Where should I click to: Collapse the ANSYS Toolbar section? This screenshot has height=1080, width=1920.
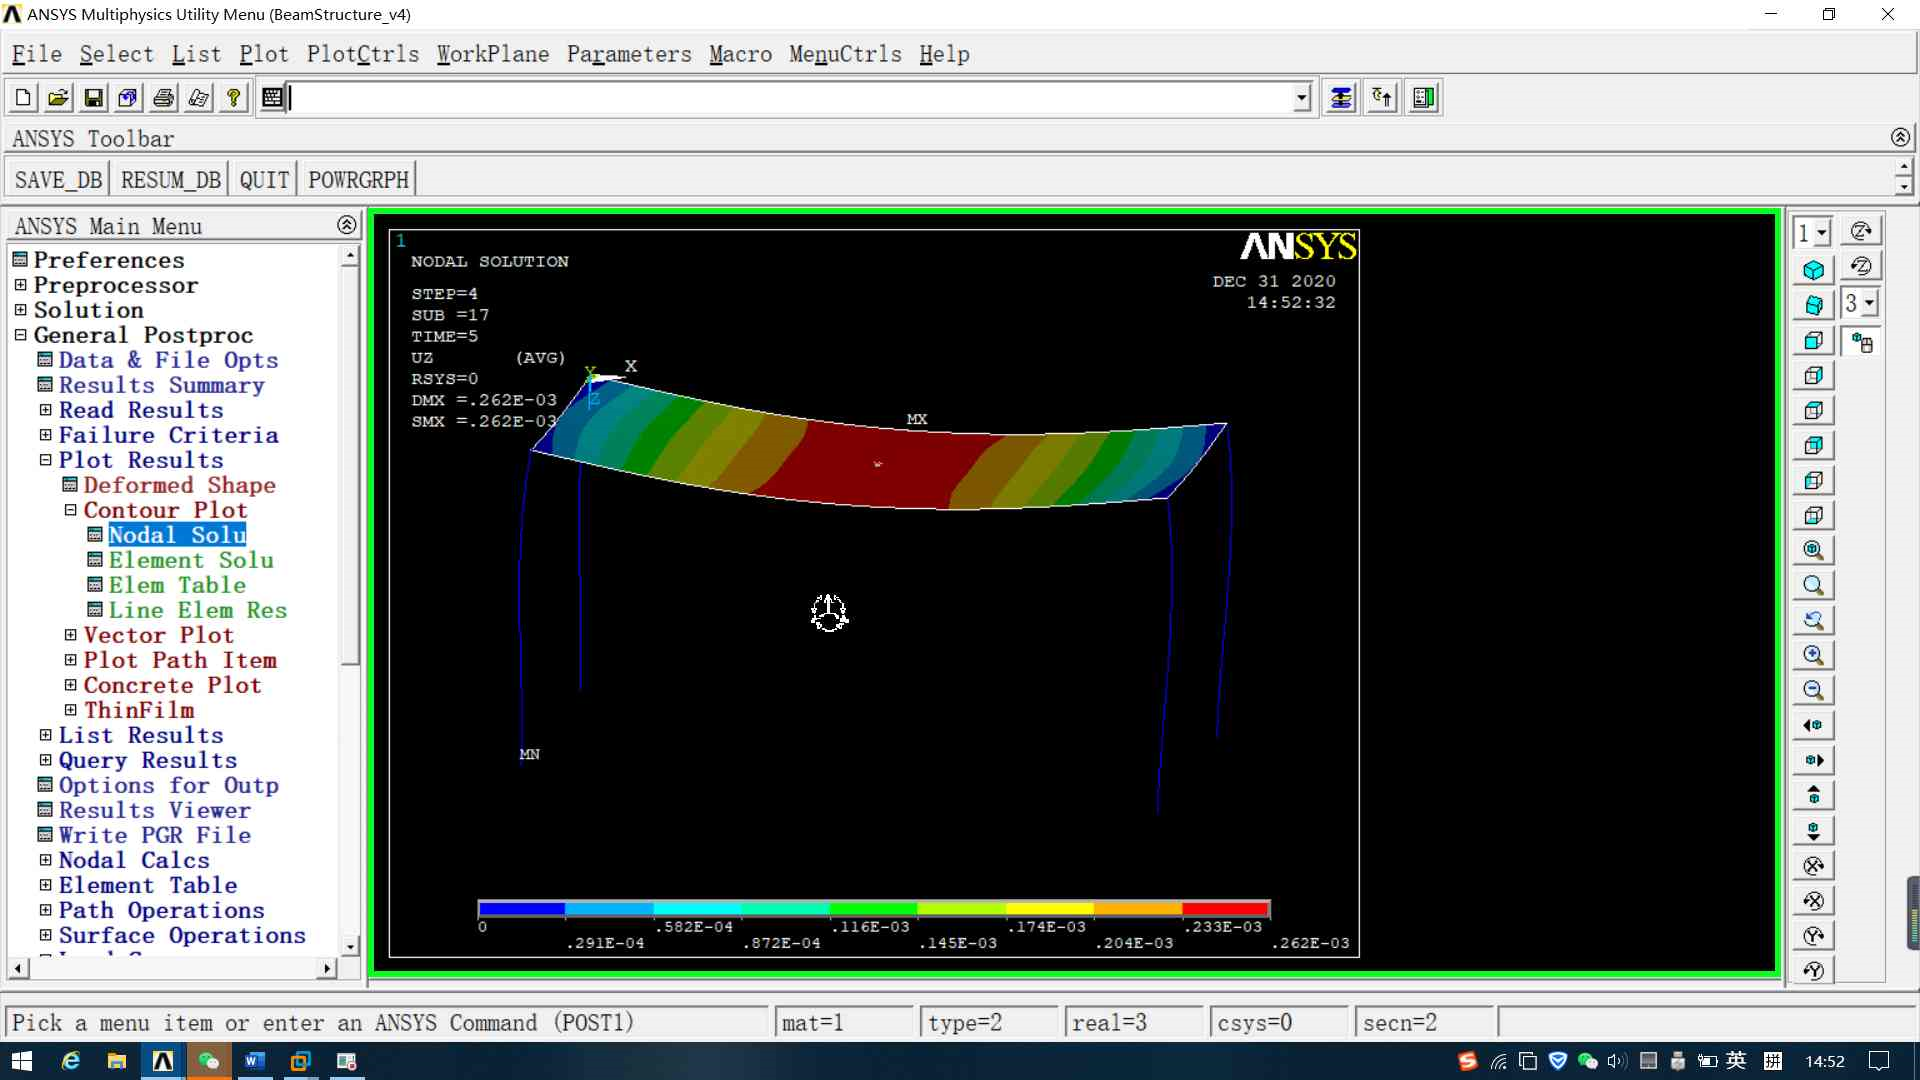1900,137
